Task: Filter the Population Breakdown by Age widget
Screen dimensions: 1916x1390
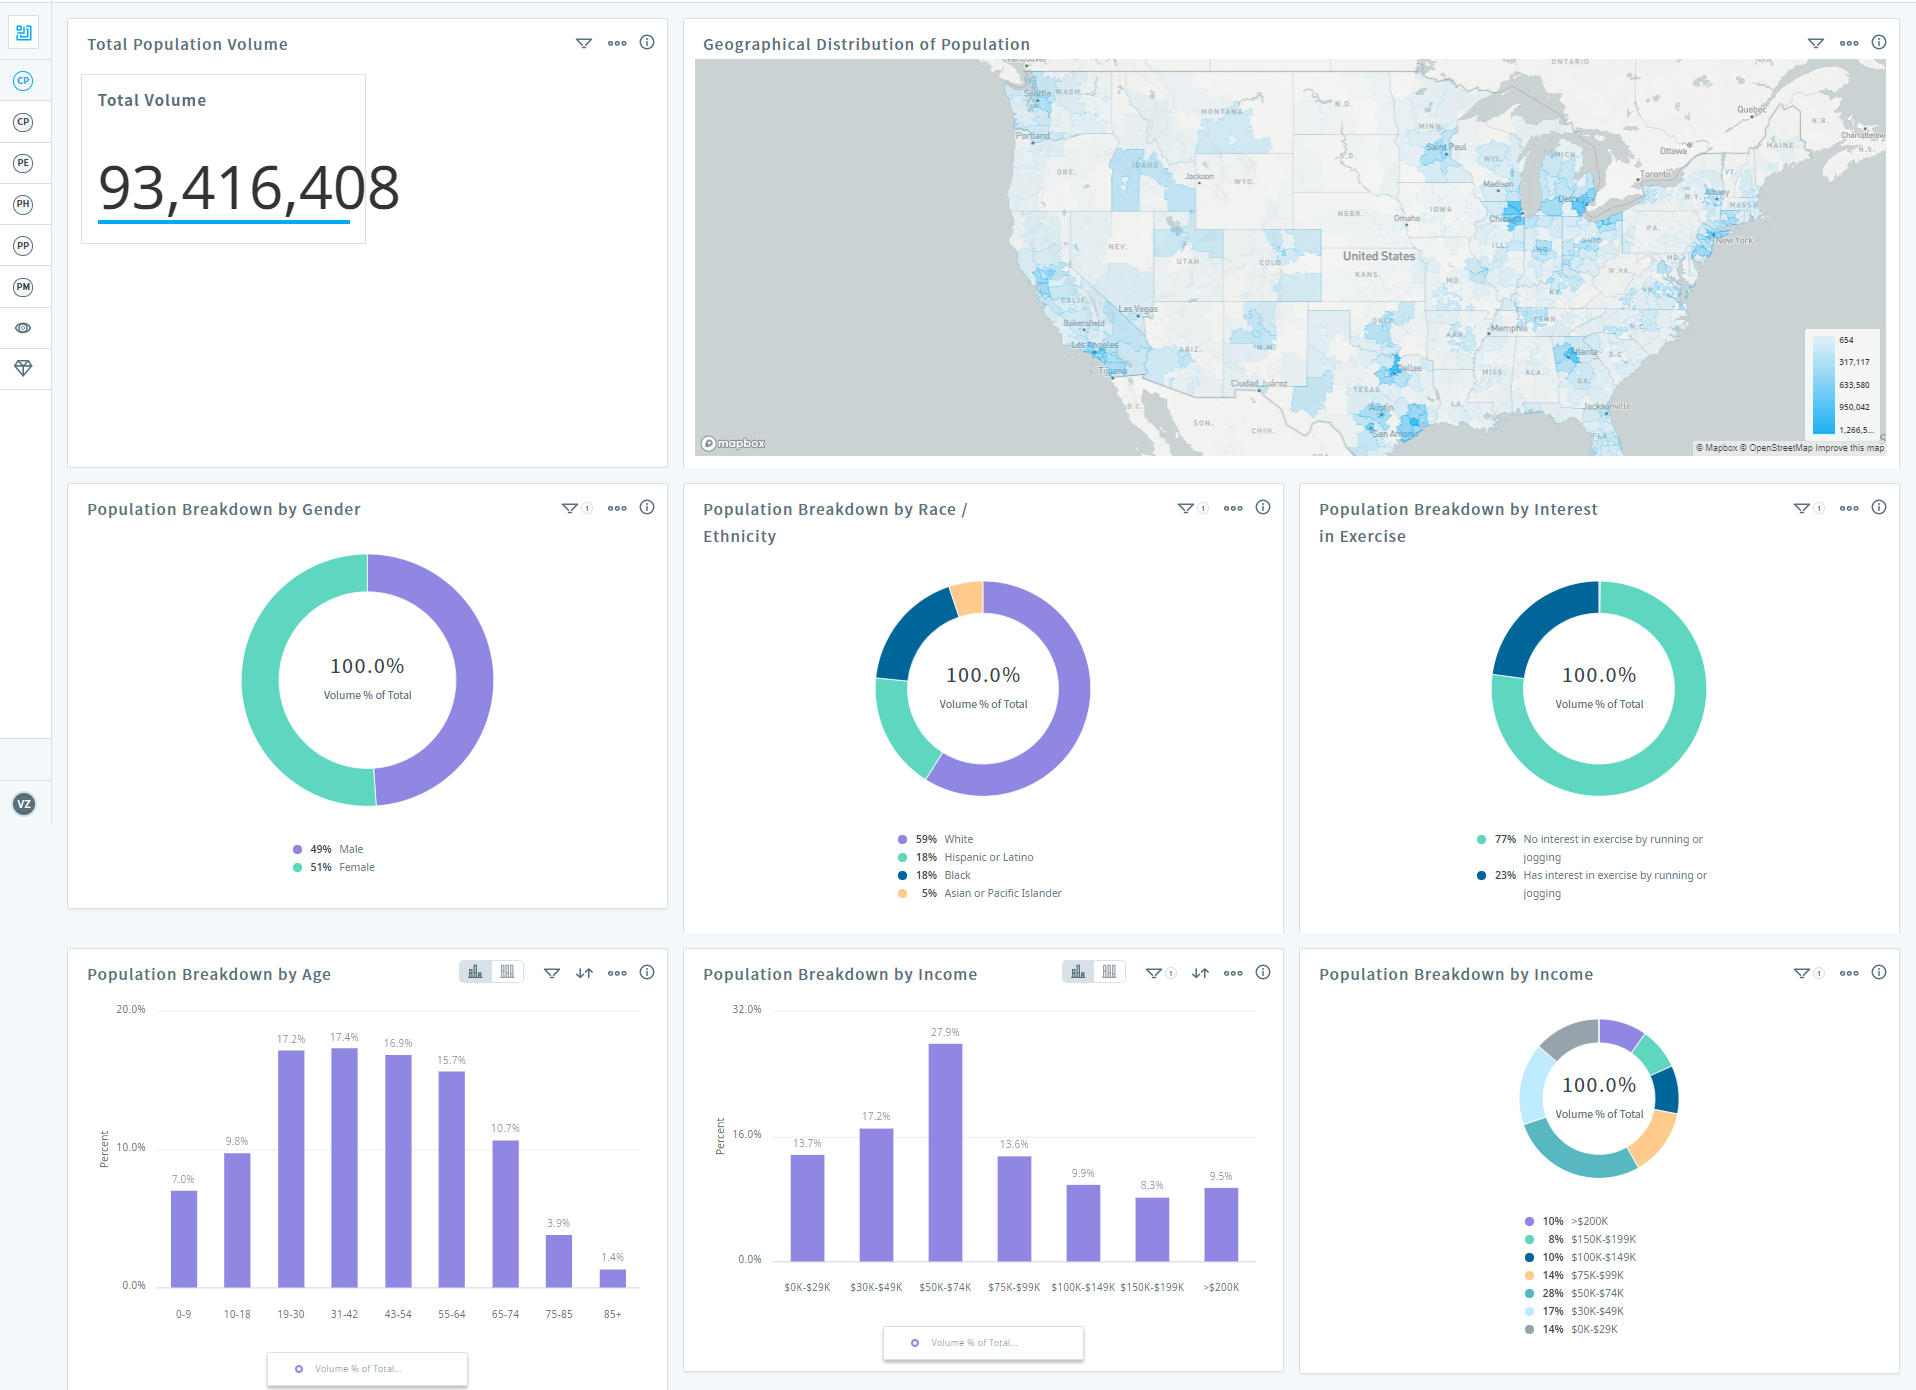Action: pyautogui.click(x=551, y=973)
